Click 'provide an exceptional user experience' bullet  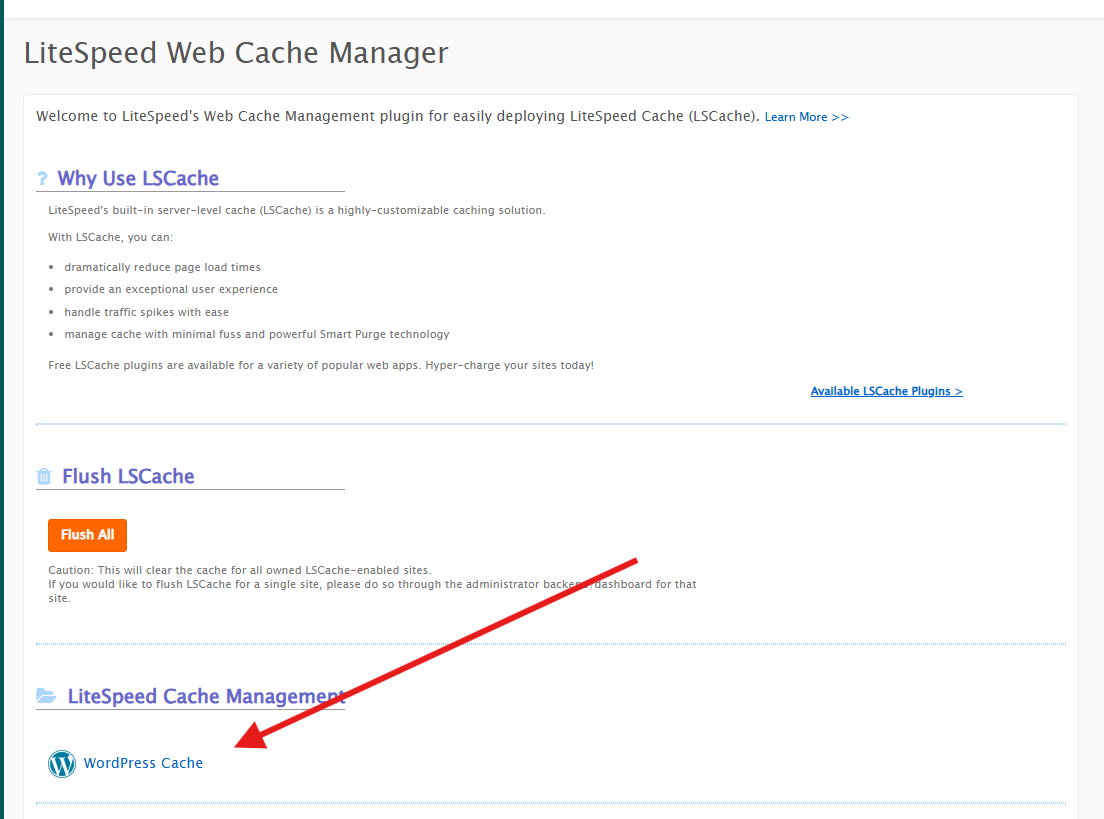[171, 289]
